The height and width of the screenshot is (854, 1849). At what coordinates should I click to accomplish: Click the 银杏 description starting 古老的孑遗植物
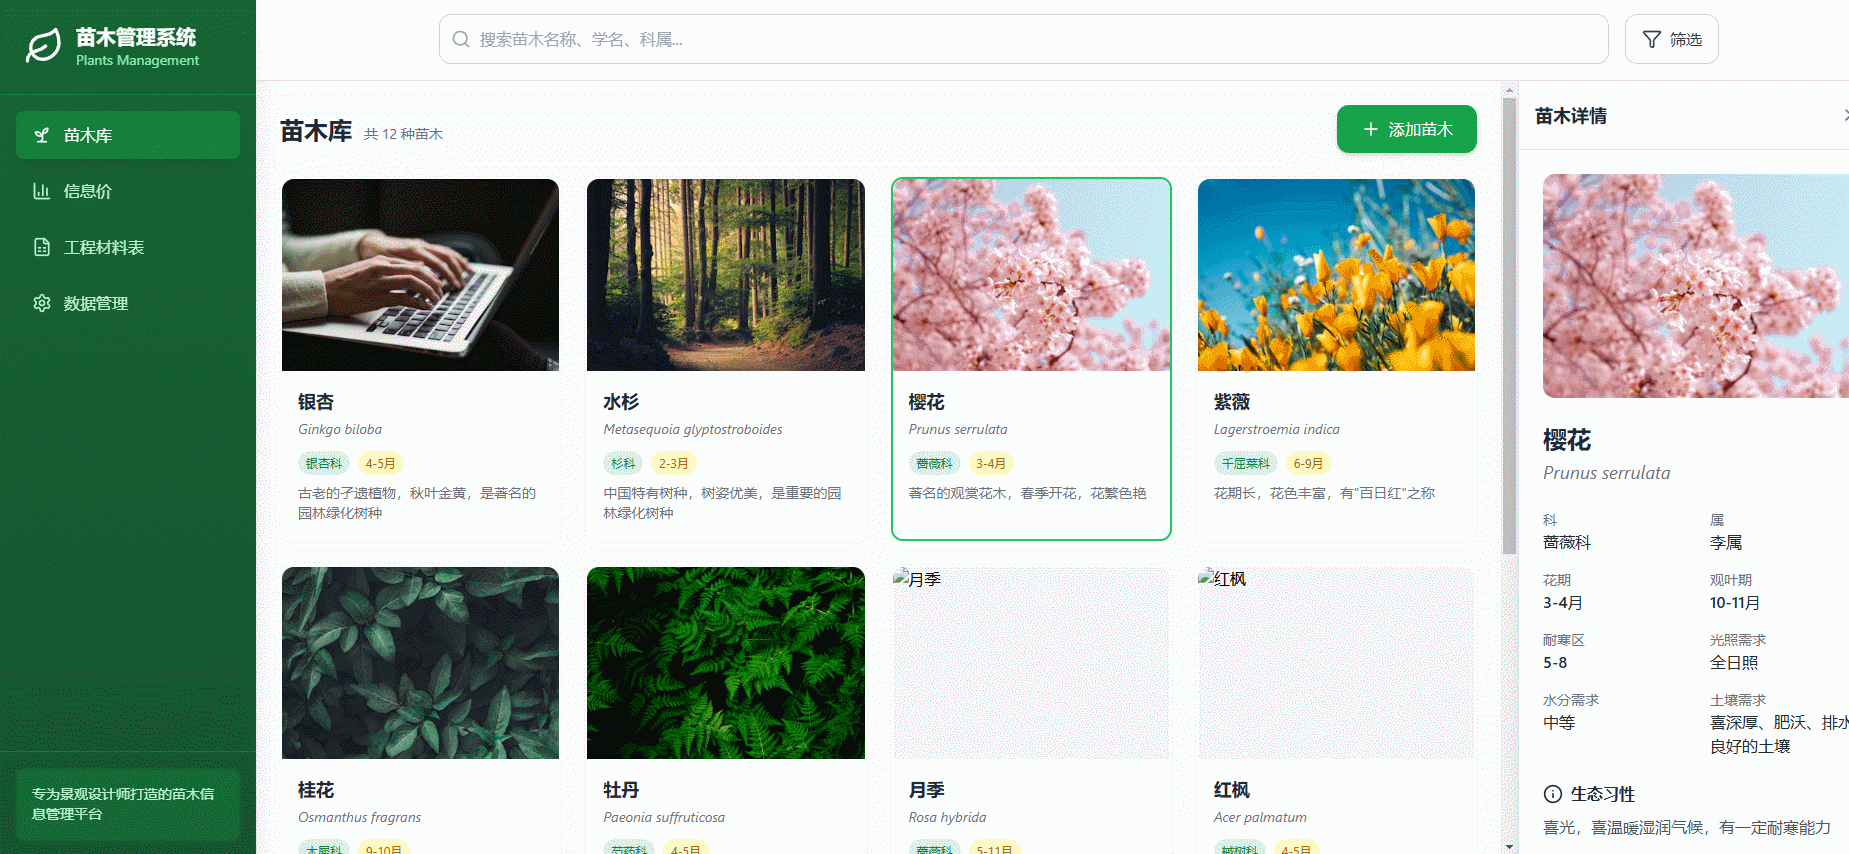(x=418, y=503)
